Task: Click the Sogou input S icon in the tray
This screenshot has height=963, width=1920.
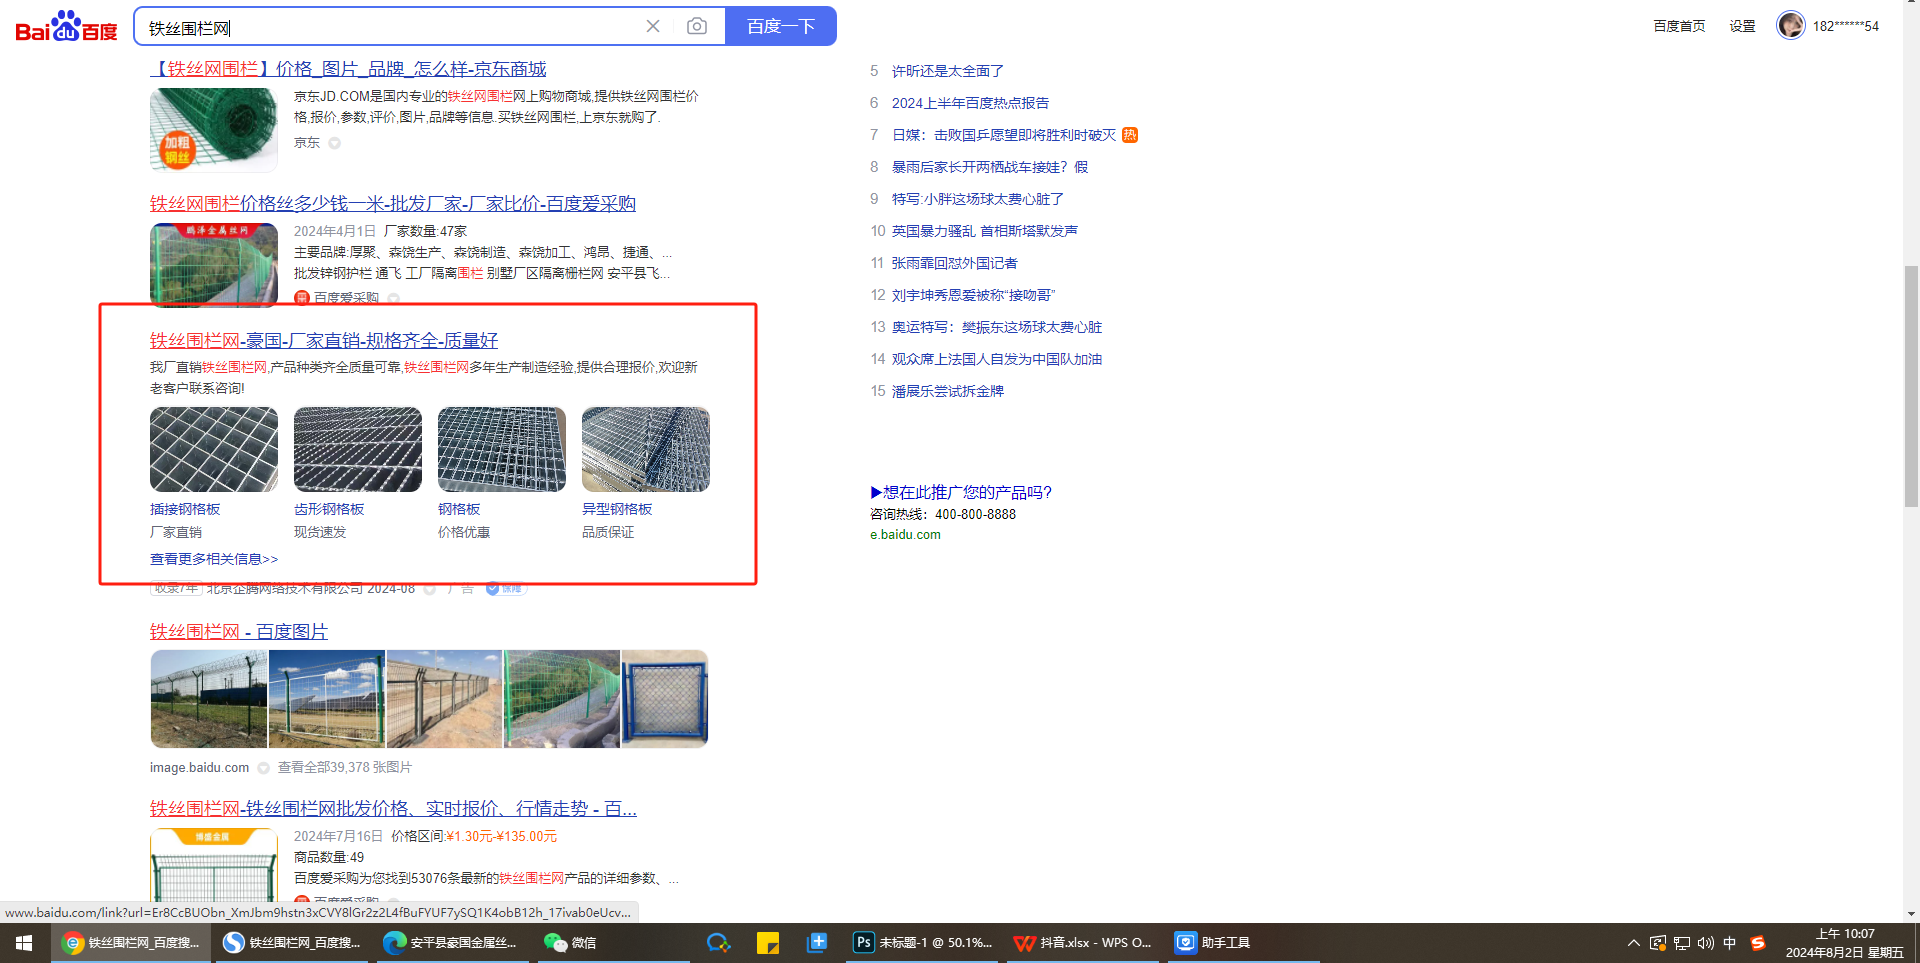Action: point(1758,943)
